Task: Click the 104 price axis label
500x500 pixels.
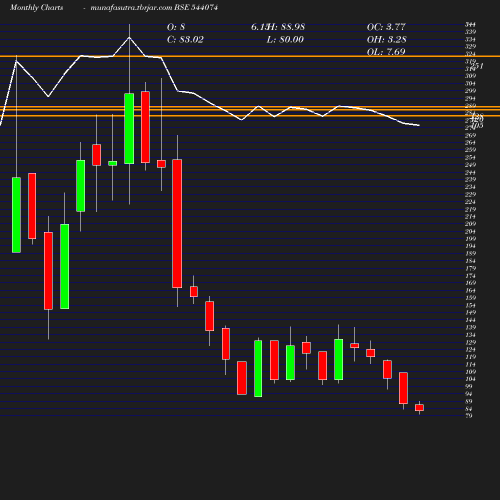Action: 470,379
